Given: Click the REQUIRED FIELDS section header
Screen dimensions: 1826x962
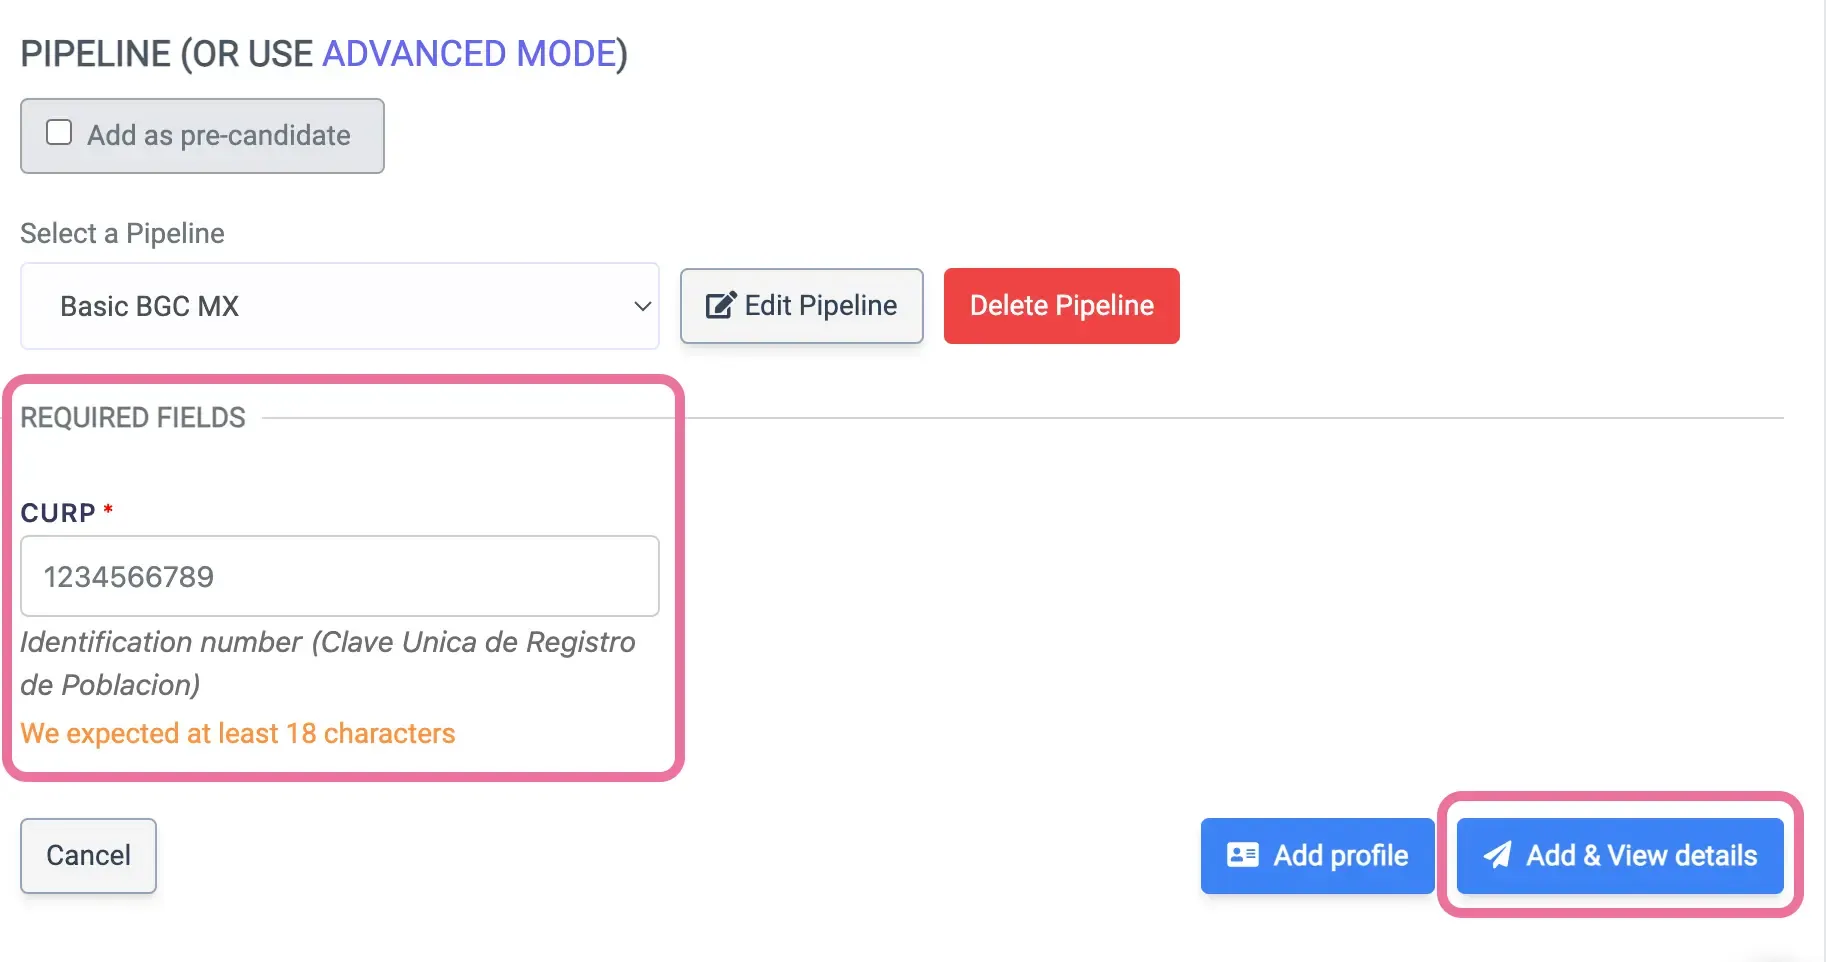Looking at the screenshot, I should point(132,417).
